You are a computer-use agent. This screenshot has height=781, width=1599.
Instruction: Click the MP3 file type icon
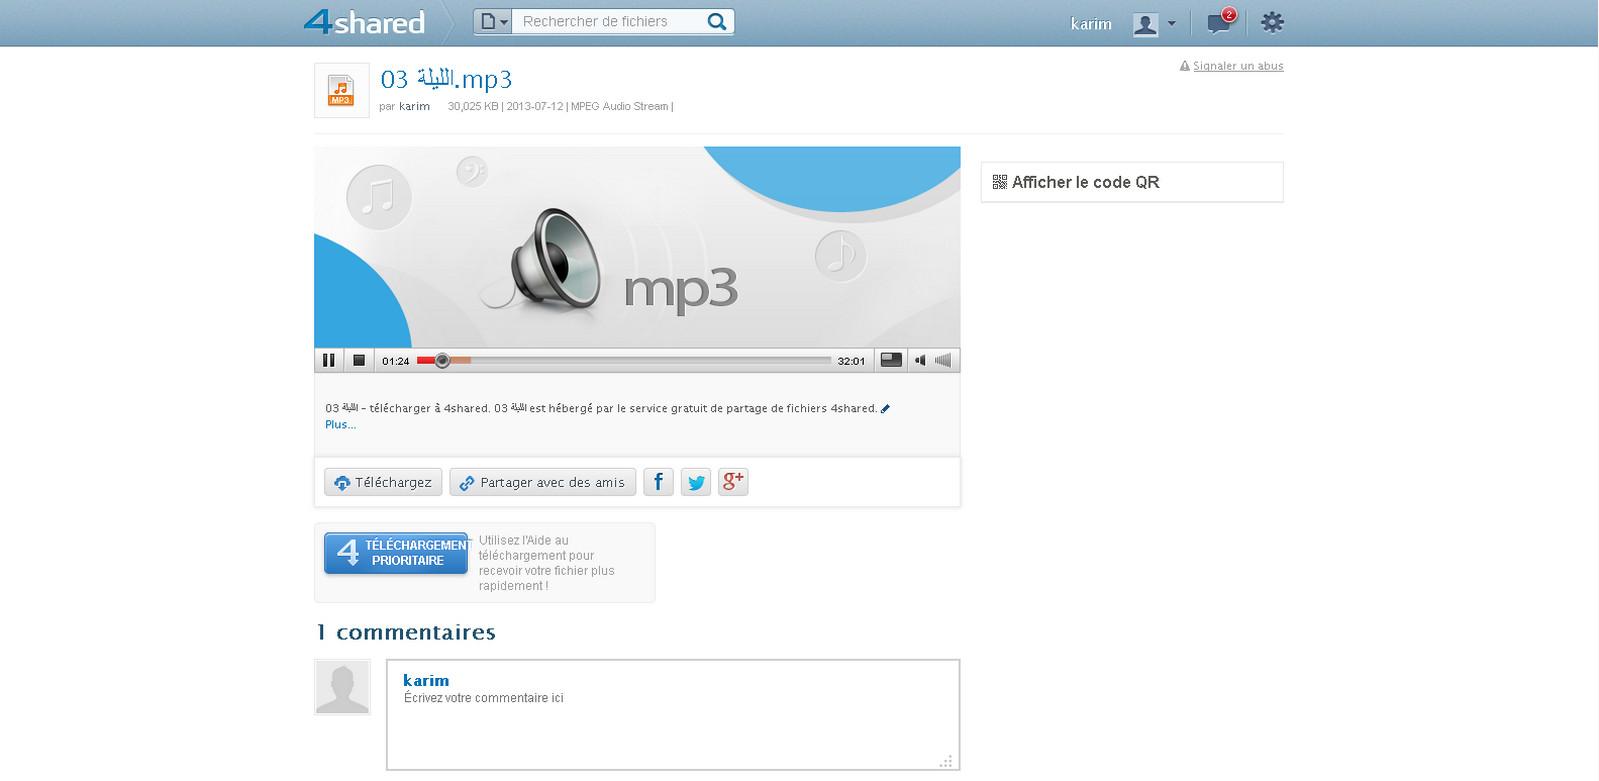[342, 91]
